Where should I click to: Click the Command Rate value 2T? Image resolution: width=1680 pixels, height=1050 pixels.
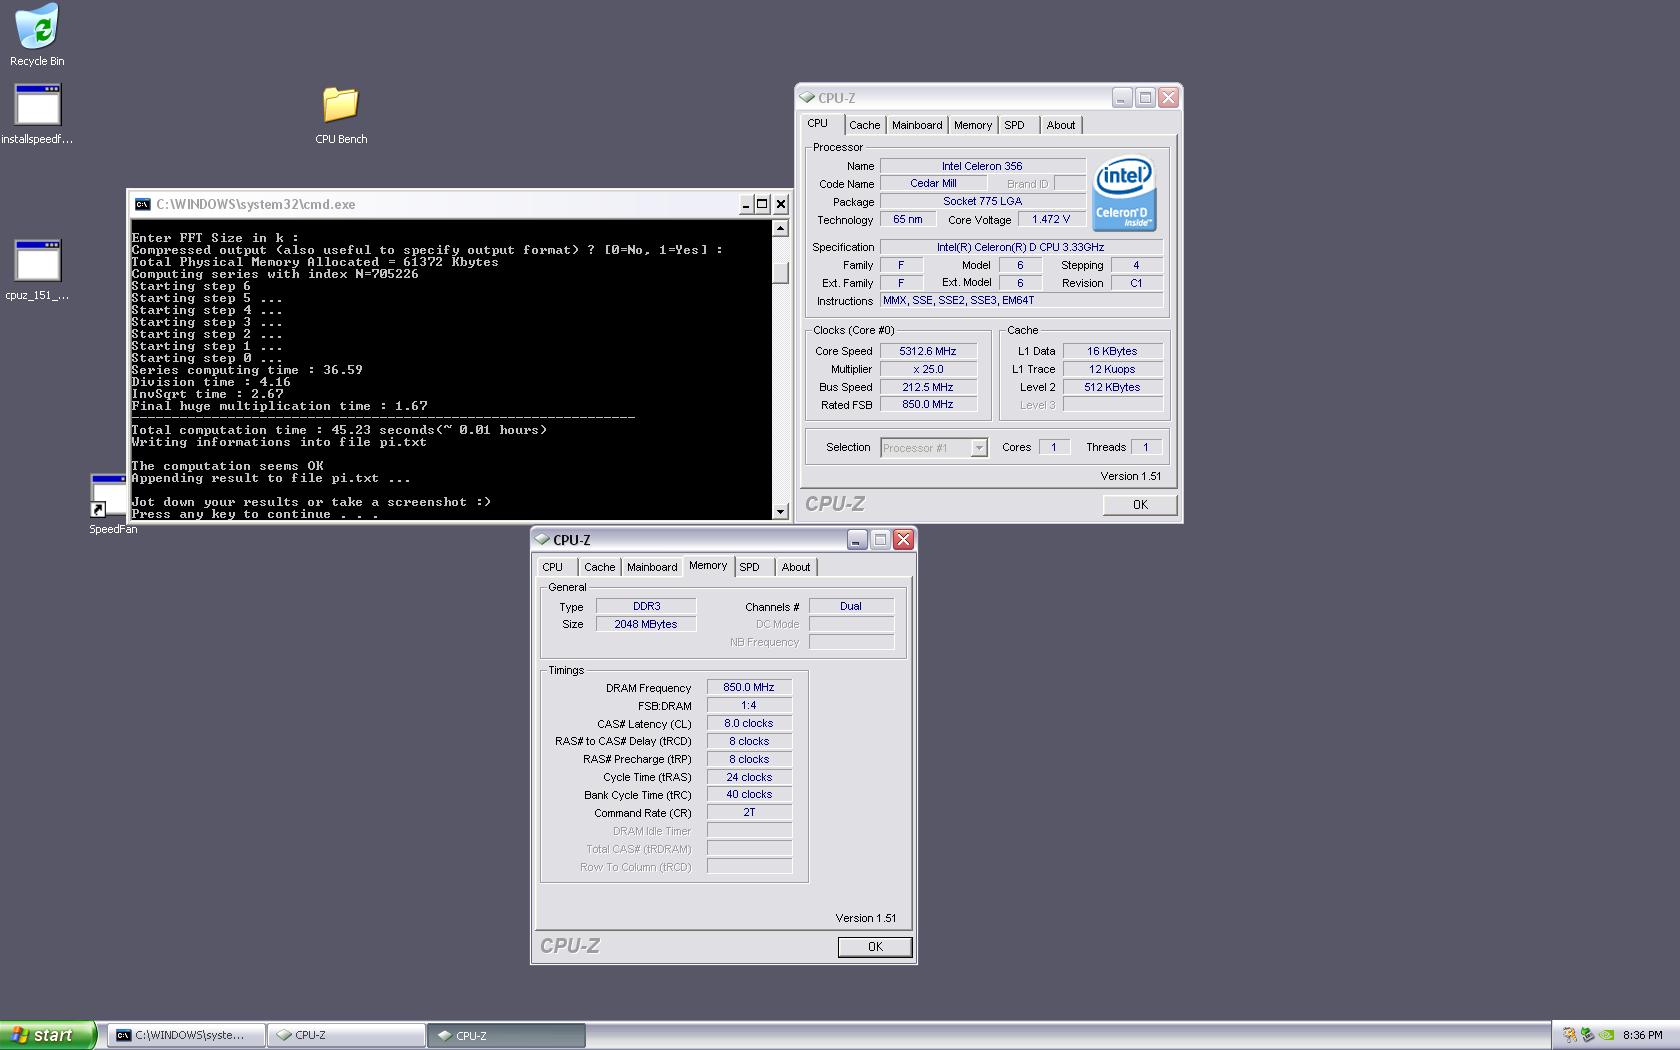(x=749, y=812)
